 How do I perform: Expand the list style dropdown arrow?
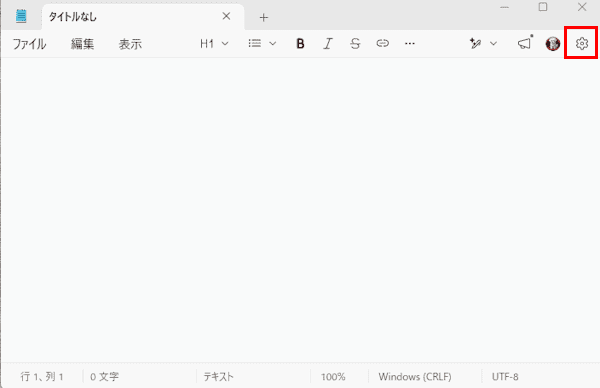272,44
